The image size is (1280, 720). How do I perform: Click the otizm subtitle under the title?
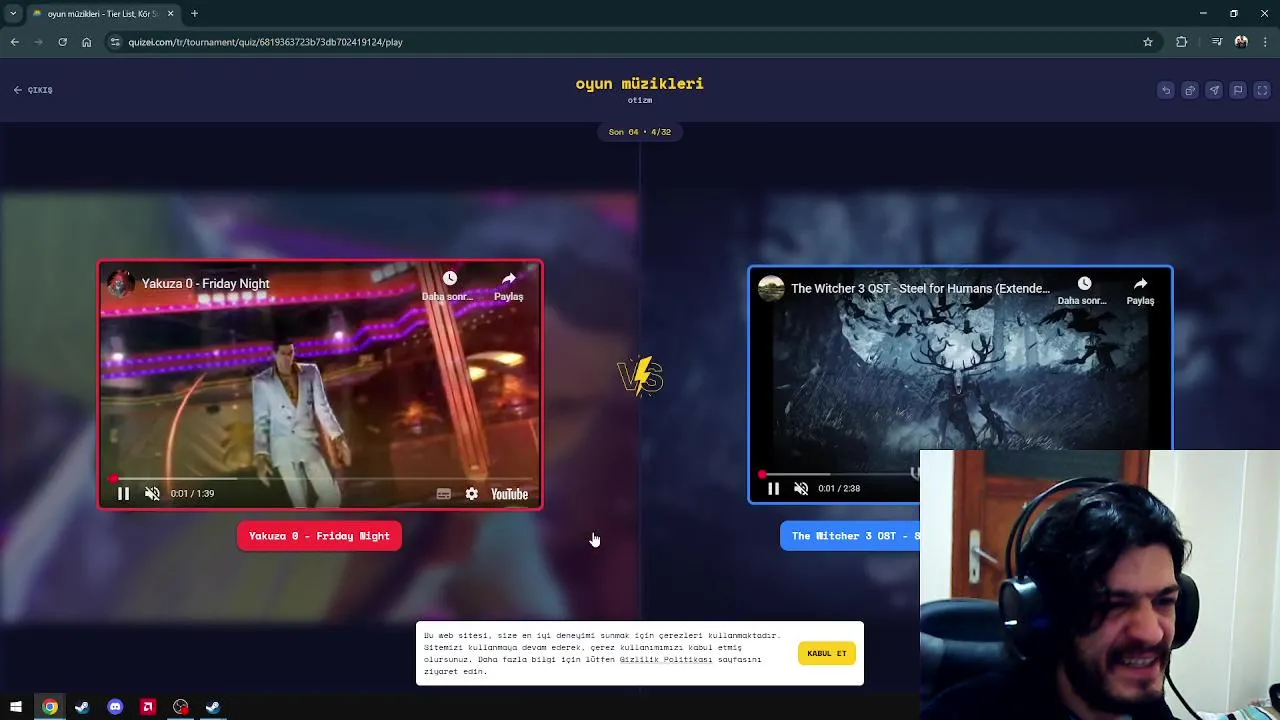(640, 100)
